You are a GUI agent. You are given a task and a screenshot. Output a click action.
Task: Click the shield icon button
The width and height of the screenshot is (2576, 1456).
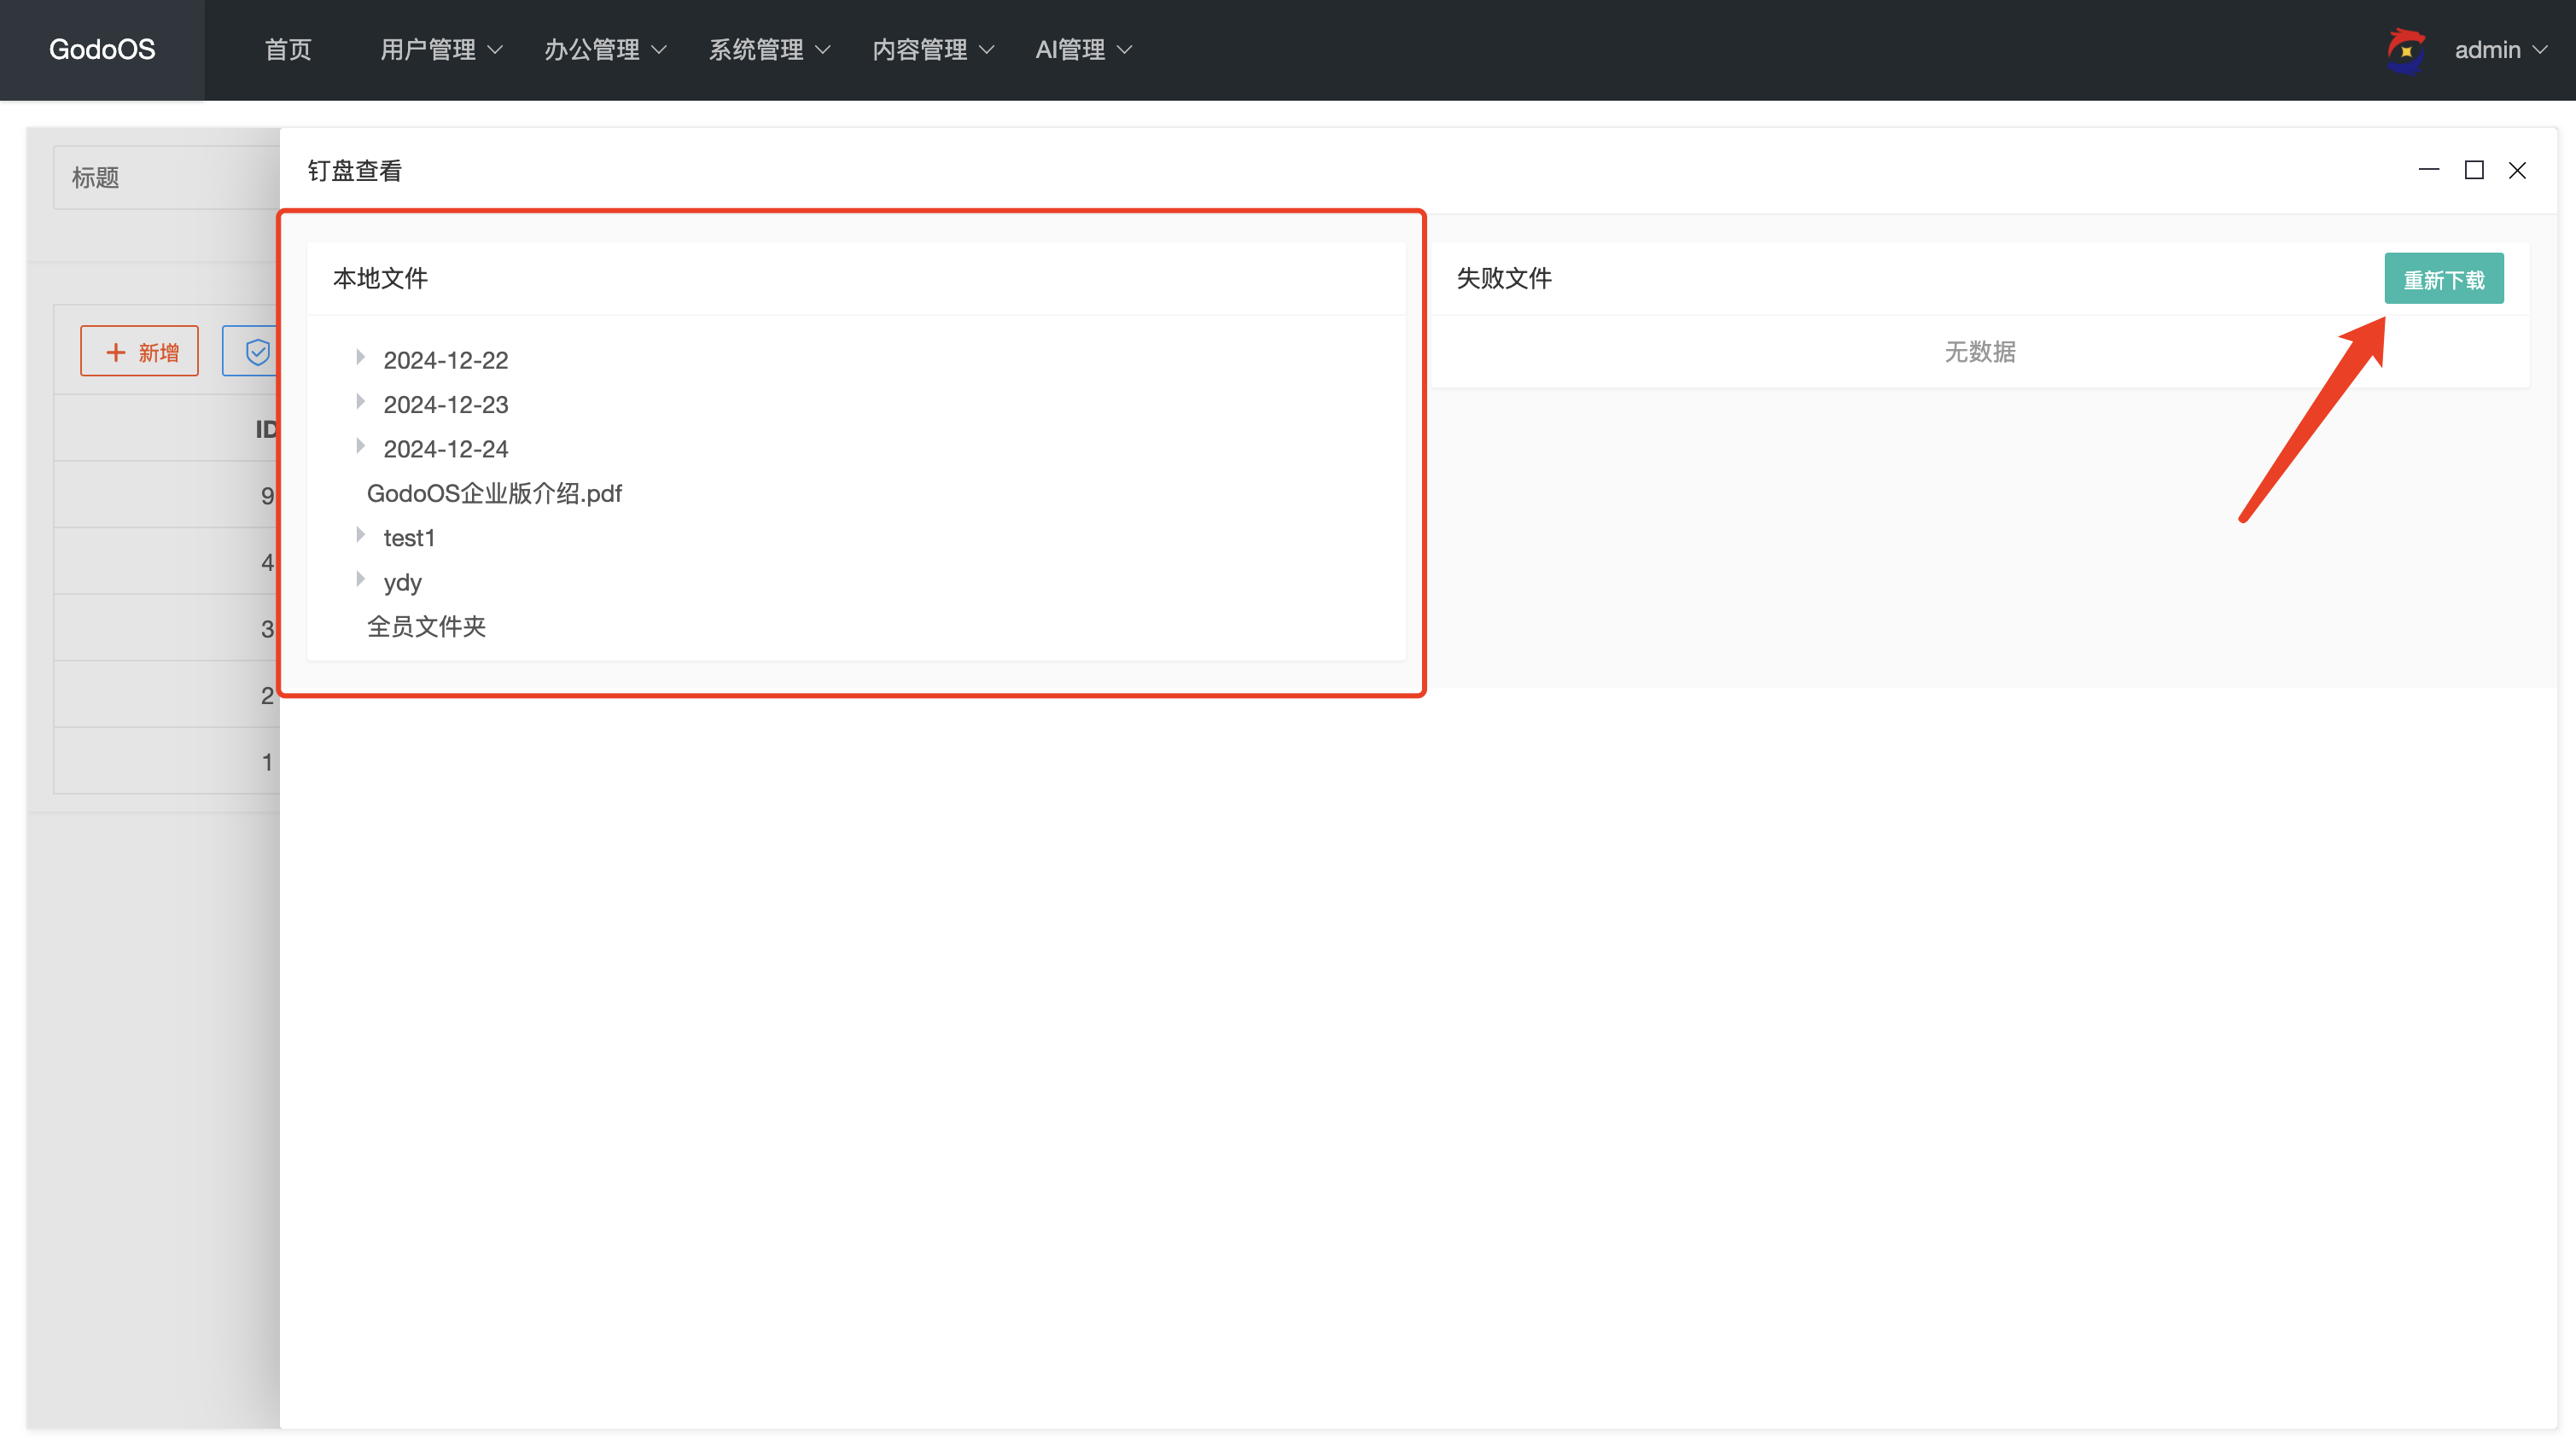click(256, 351)
